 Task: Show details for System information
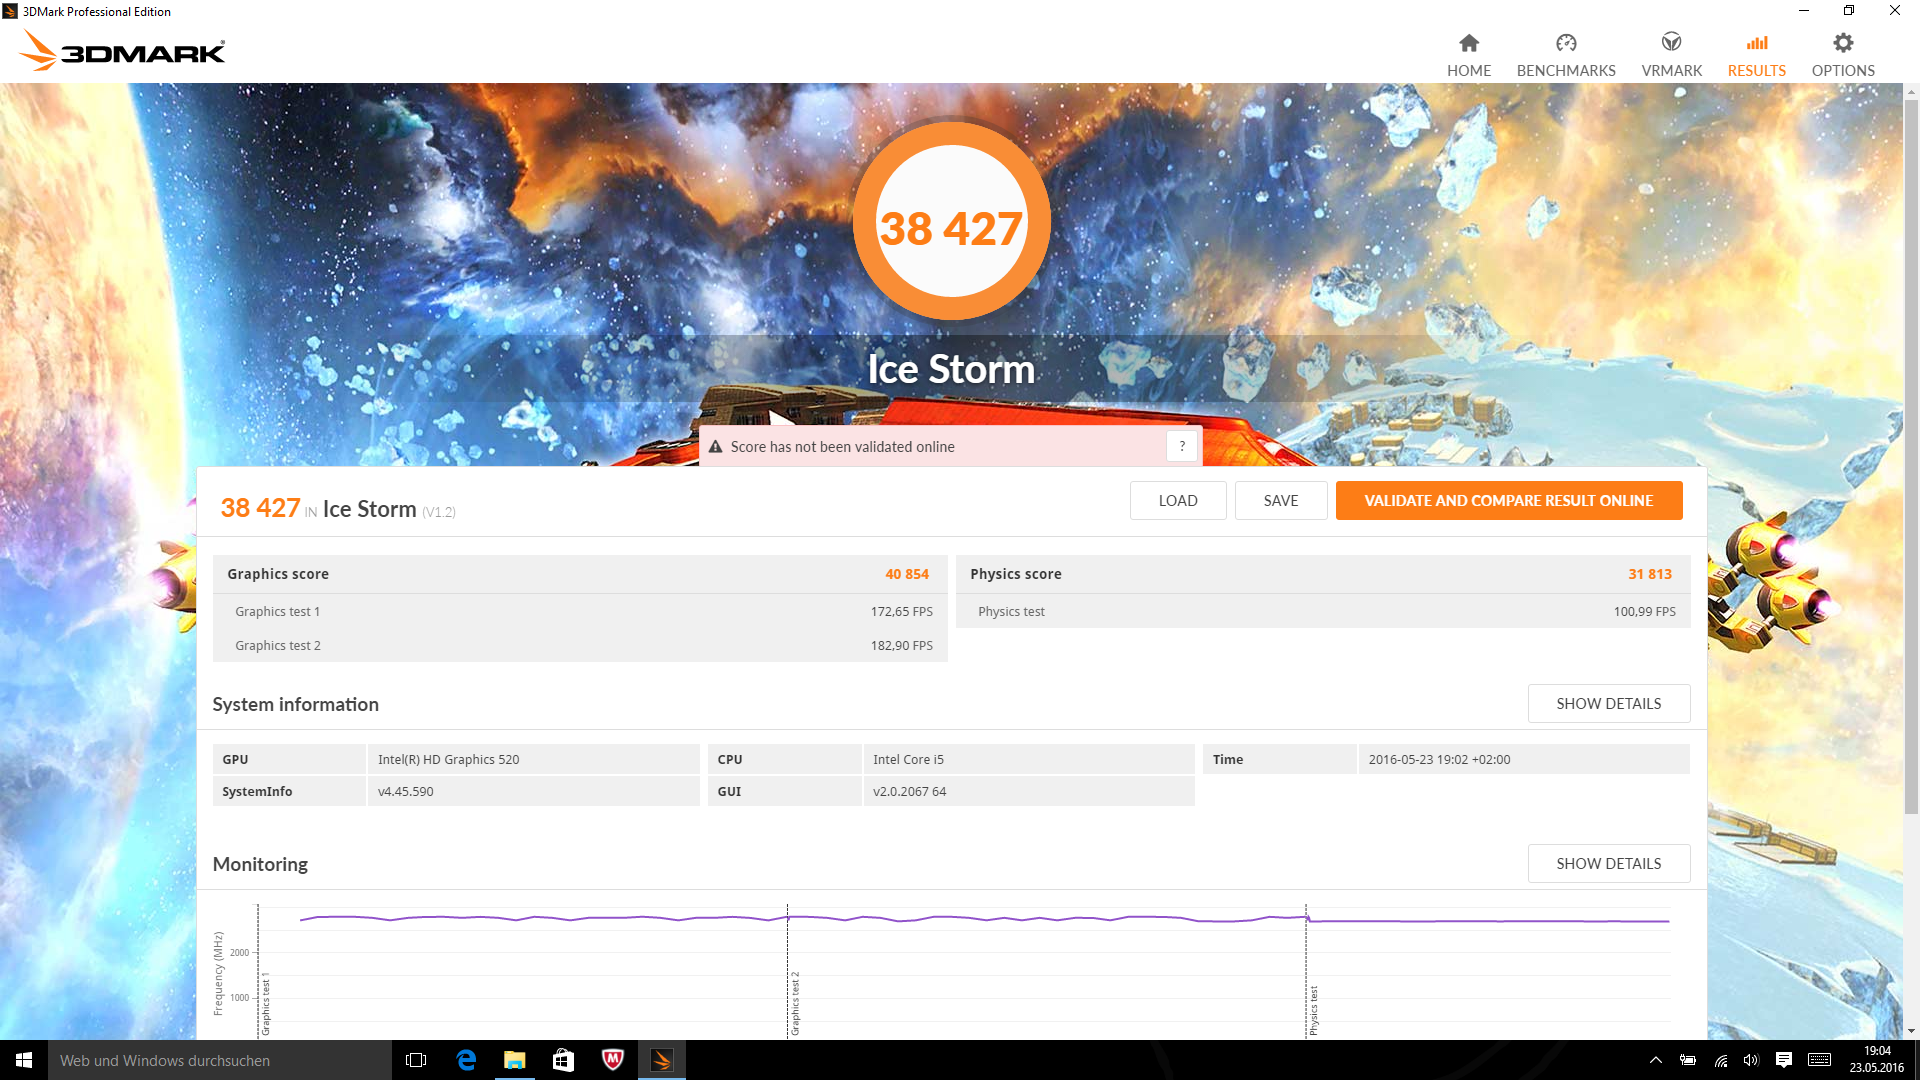[1608, 704]
